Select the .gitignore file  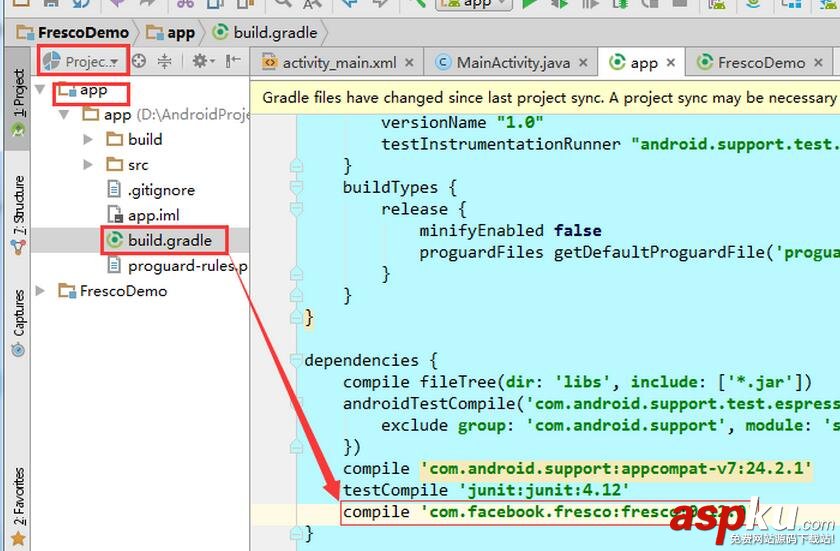tap(160, 190)
